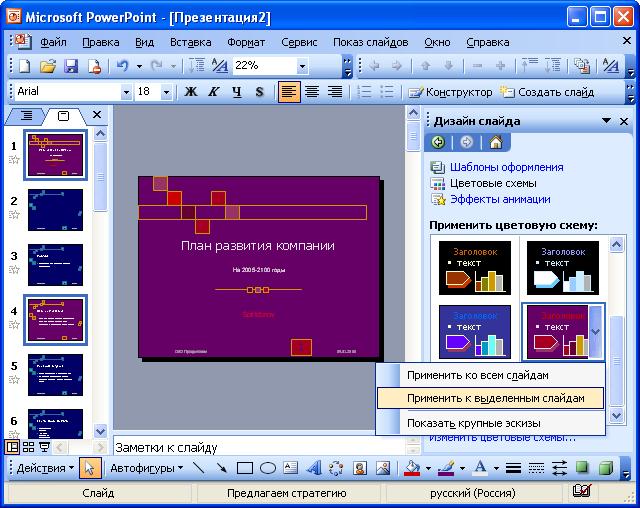Select the Rectangle drawing tool
This screenshot has width=640, height=508.
(x=244, y=468)
